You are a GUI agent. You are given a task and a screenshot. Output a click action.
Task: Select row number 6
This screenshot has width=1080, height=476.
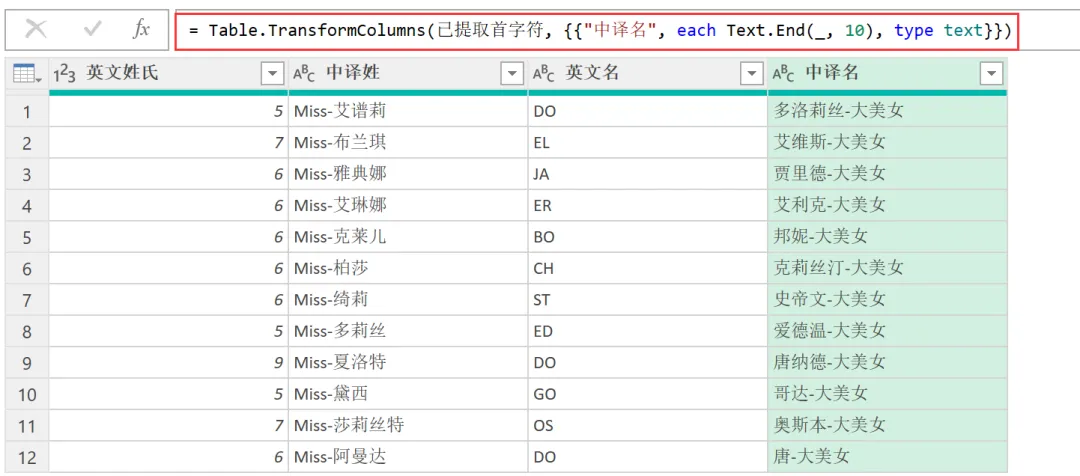pos(27,269)
